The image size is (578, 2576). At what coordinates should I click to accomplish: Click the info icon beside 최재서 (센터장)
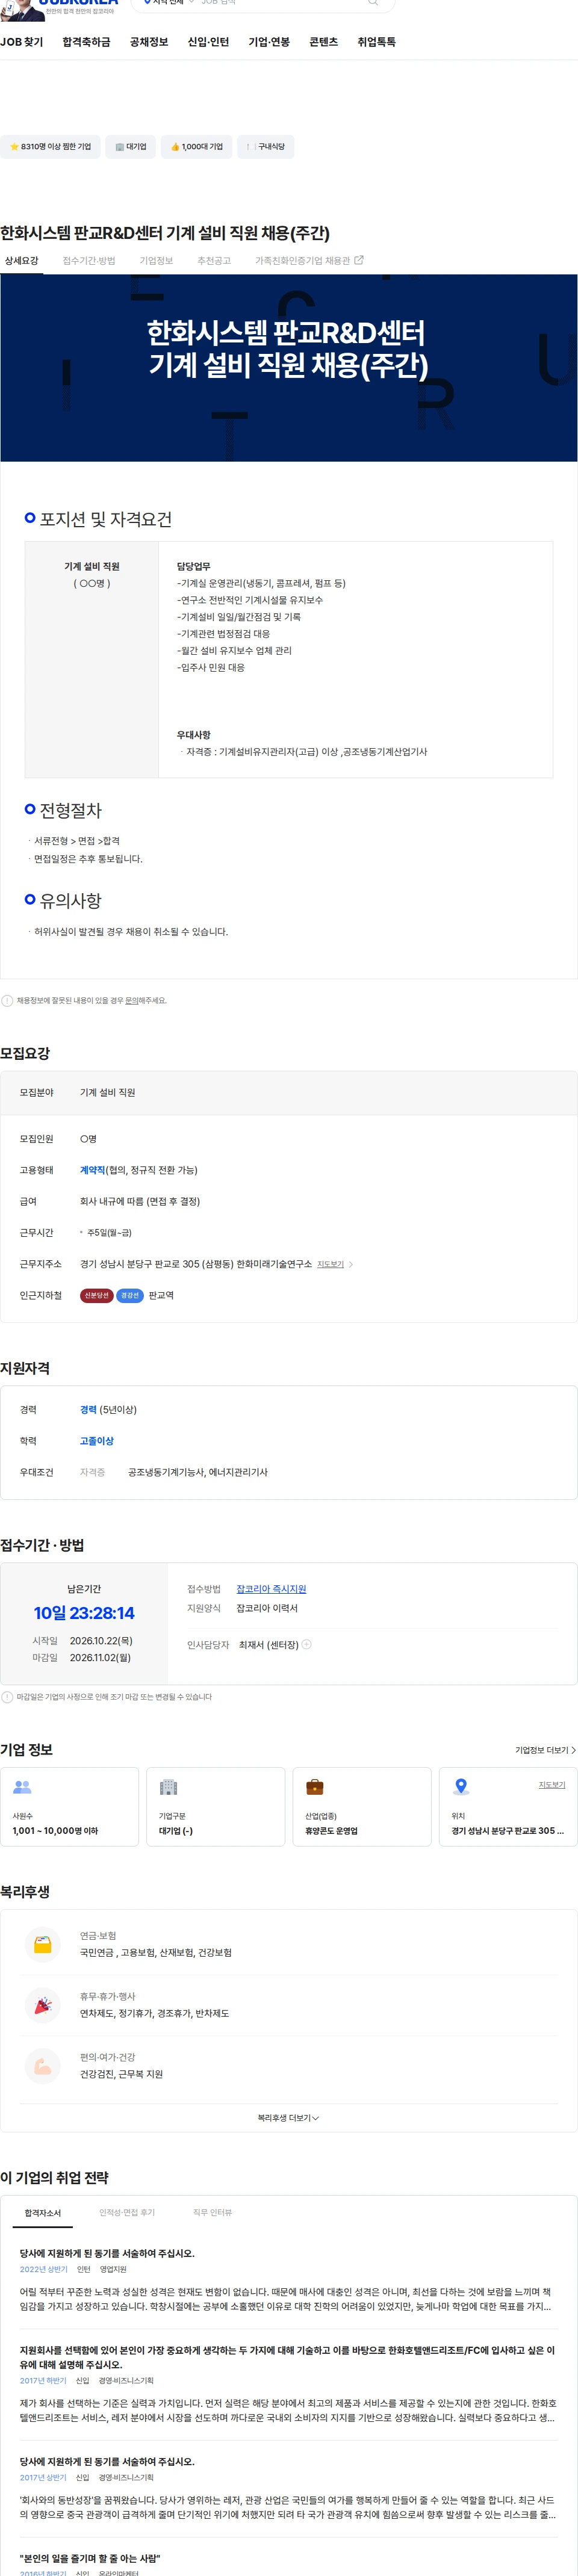tap(306, 1645)
